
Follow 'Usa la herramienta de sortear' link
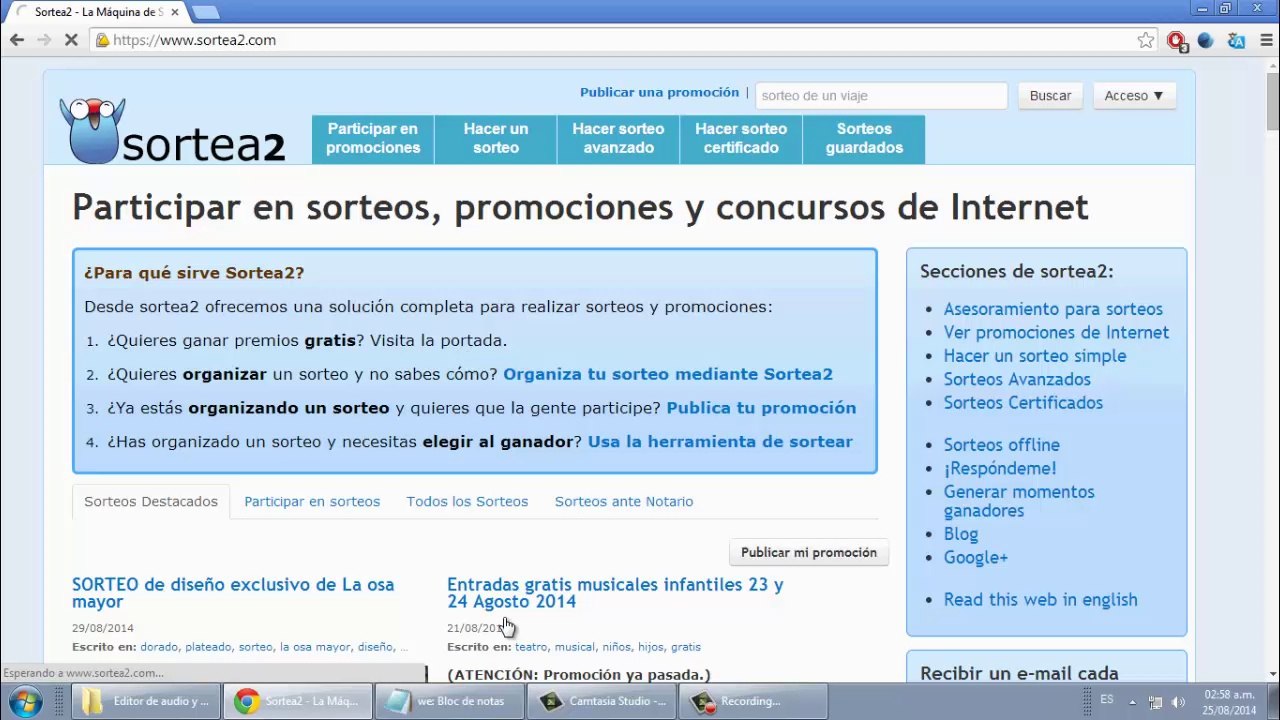[x=720, y=442]
